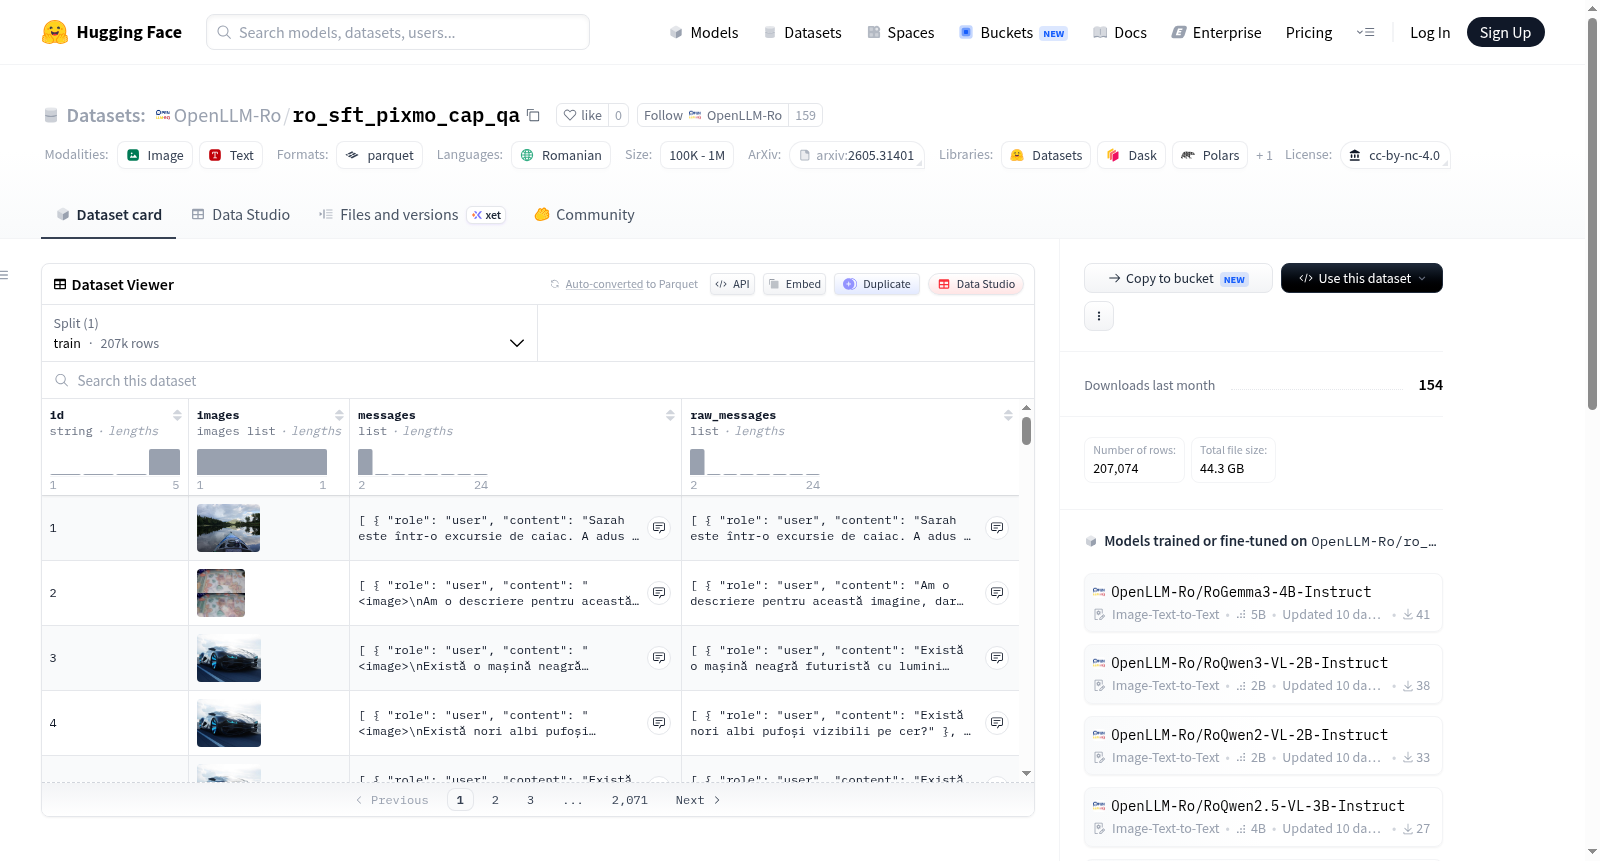The image size is (1600, 861).
Task: Click the Log In link
Action: [1430, 32]
